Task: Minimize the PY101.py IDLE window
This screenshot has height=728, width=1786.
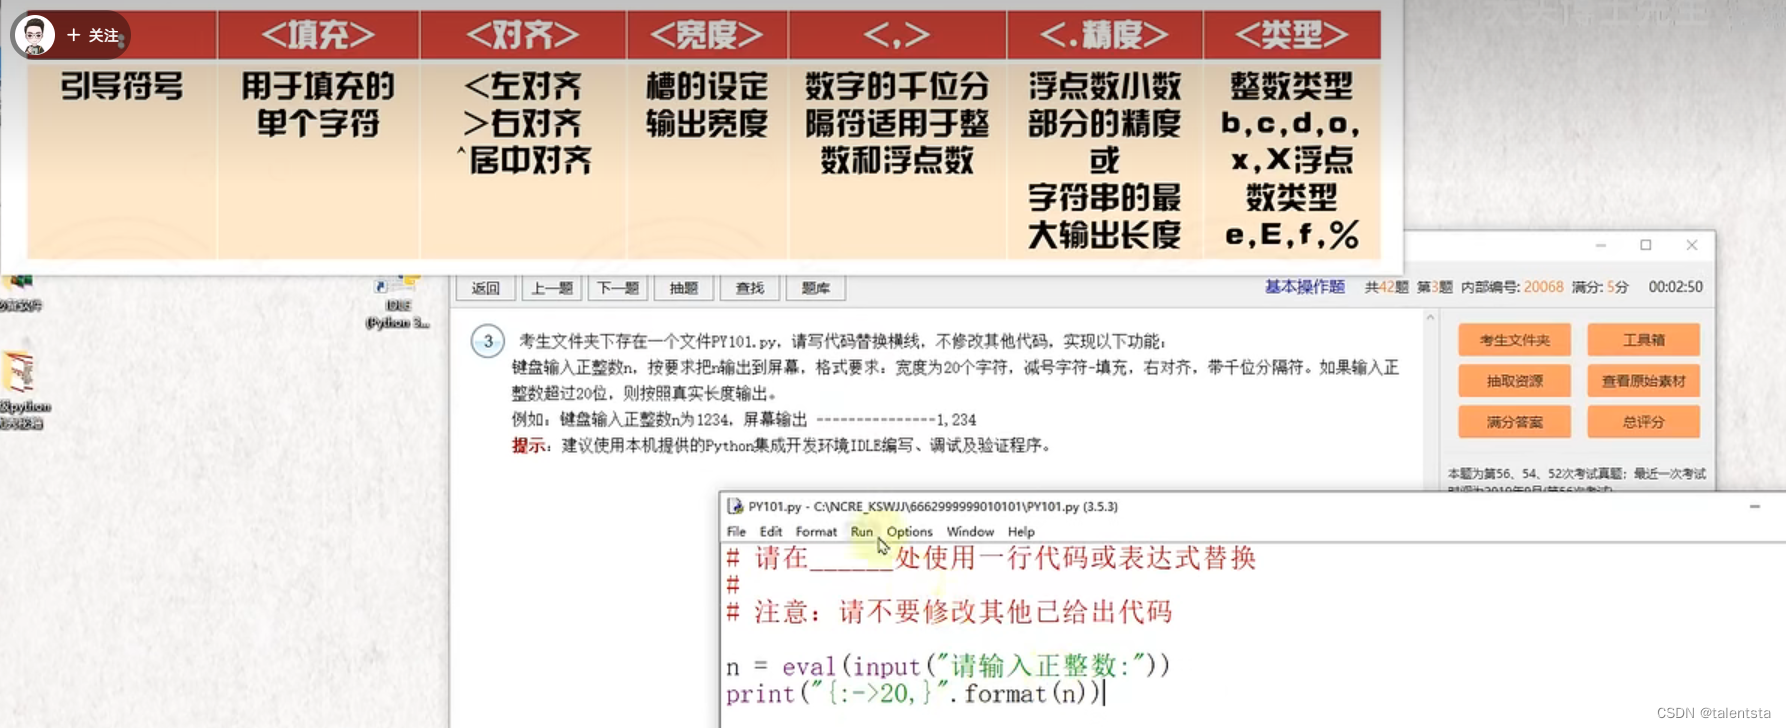Action: (x=1754, y=507)
